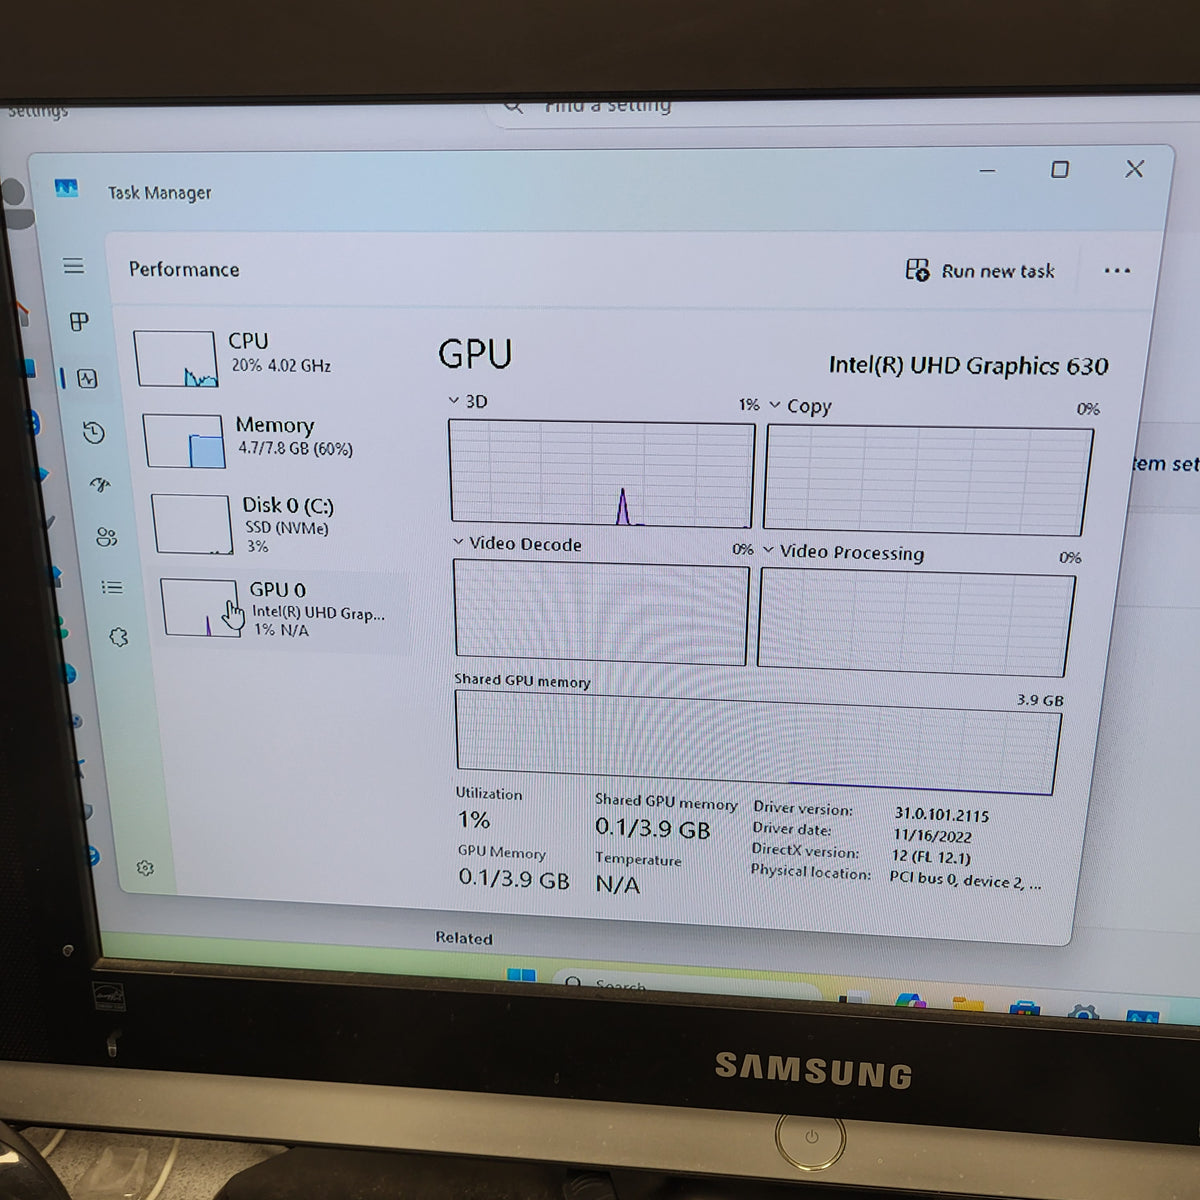
Task: Open the Users sidebar icon
Action: pos(106,537)
